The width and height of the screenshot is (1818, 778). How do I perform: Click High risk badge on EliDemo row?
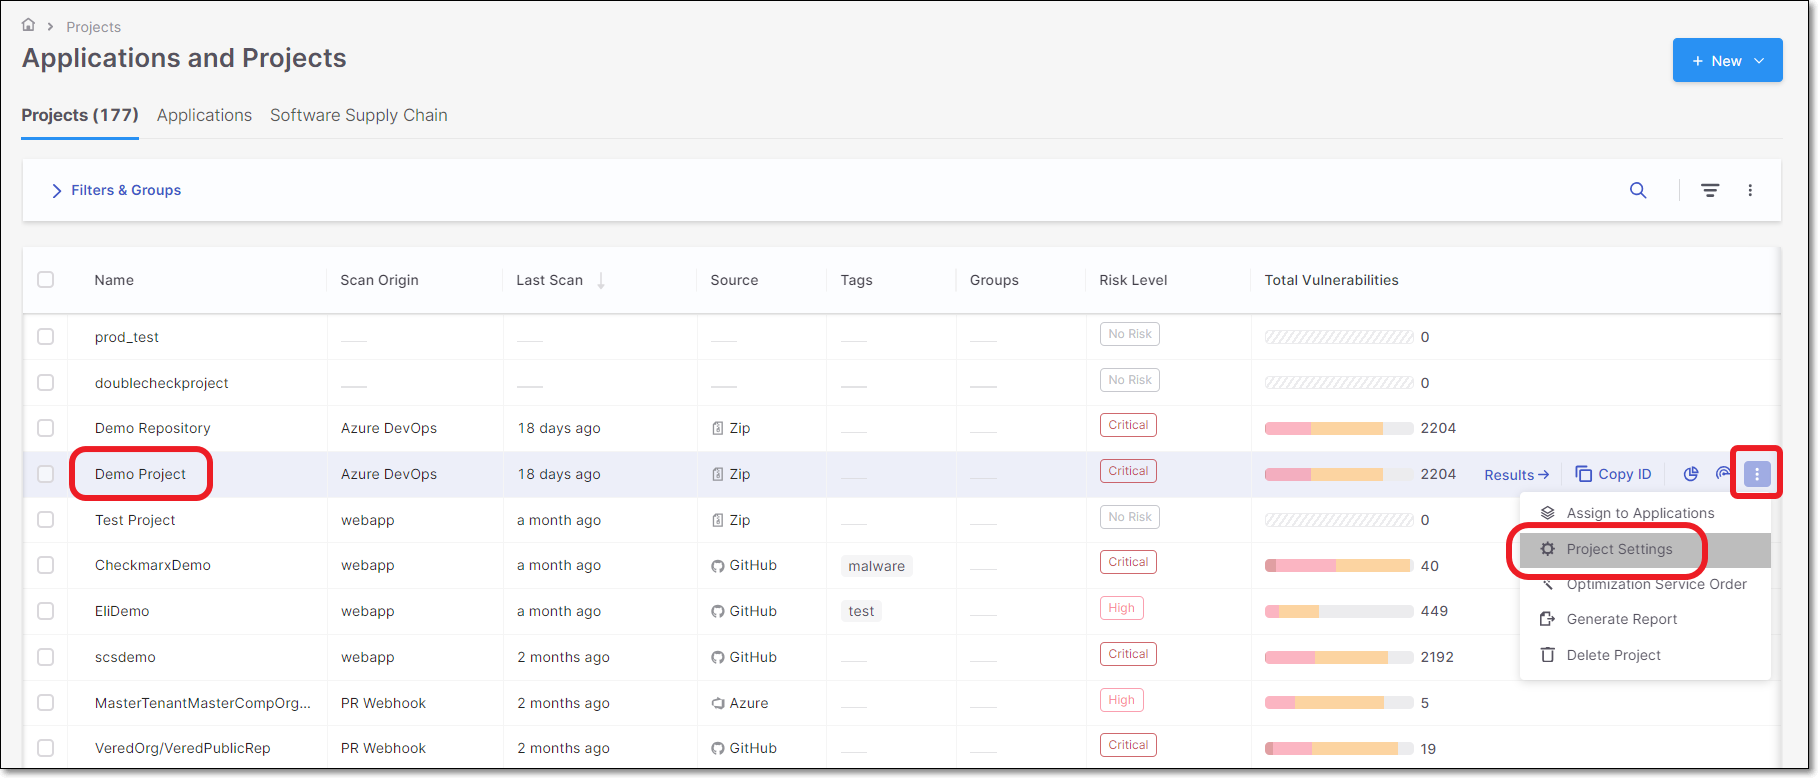coord(1122,608)
